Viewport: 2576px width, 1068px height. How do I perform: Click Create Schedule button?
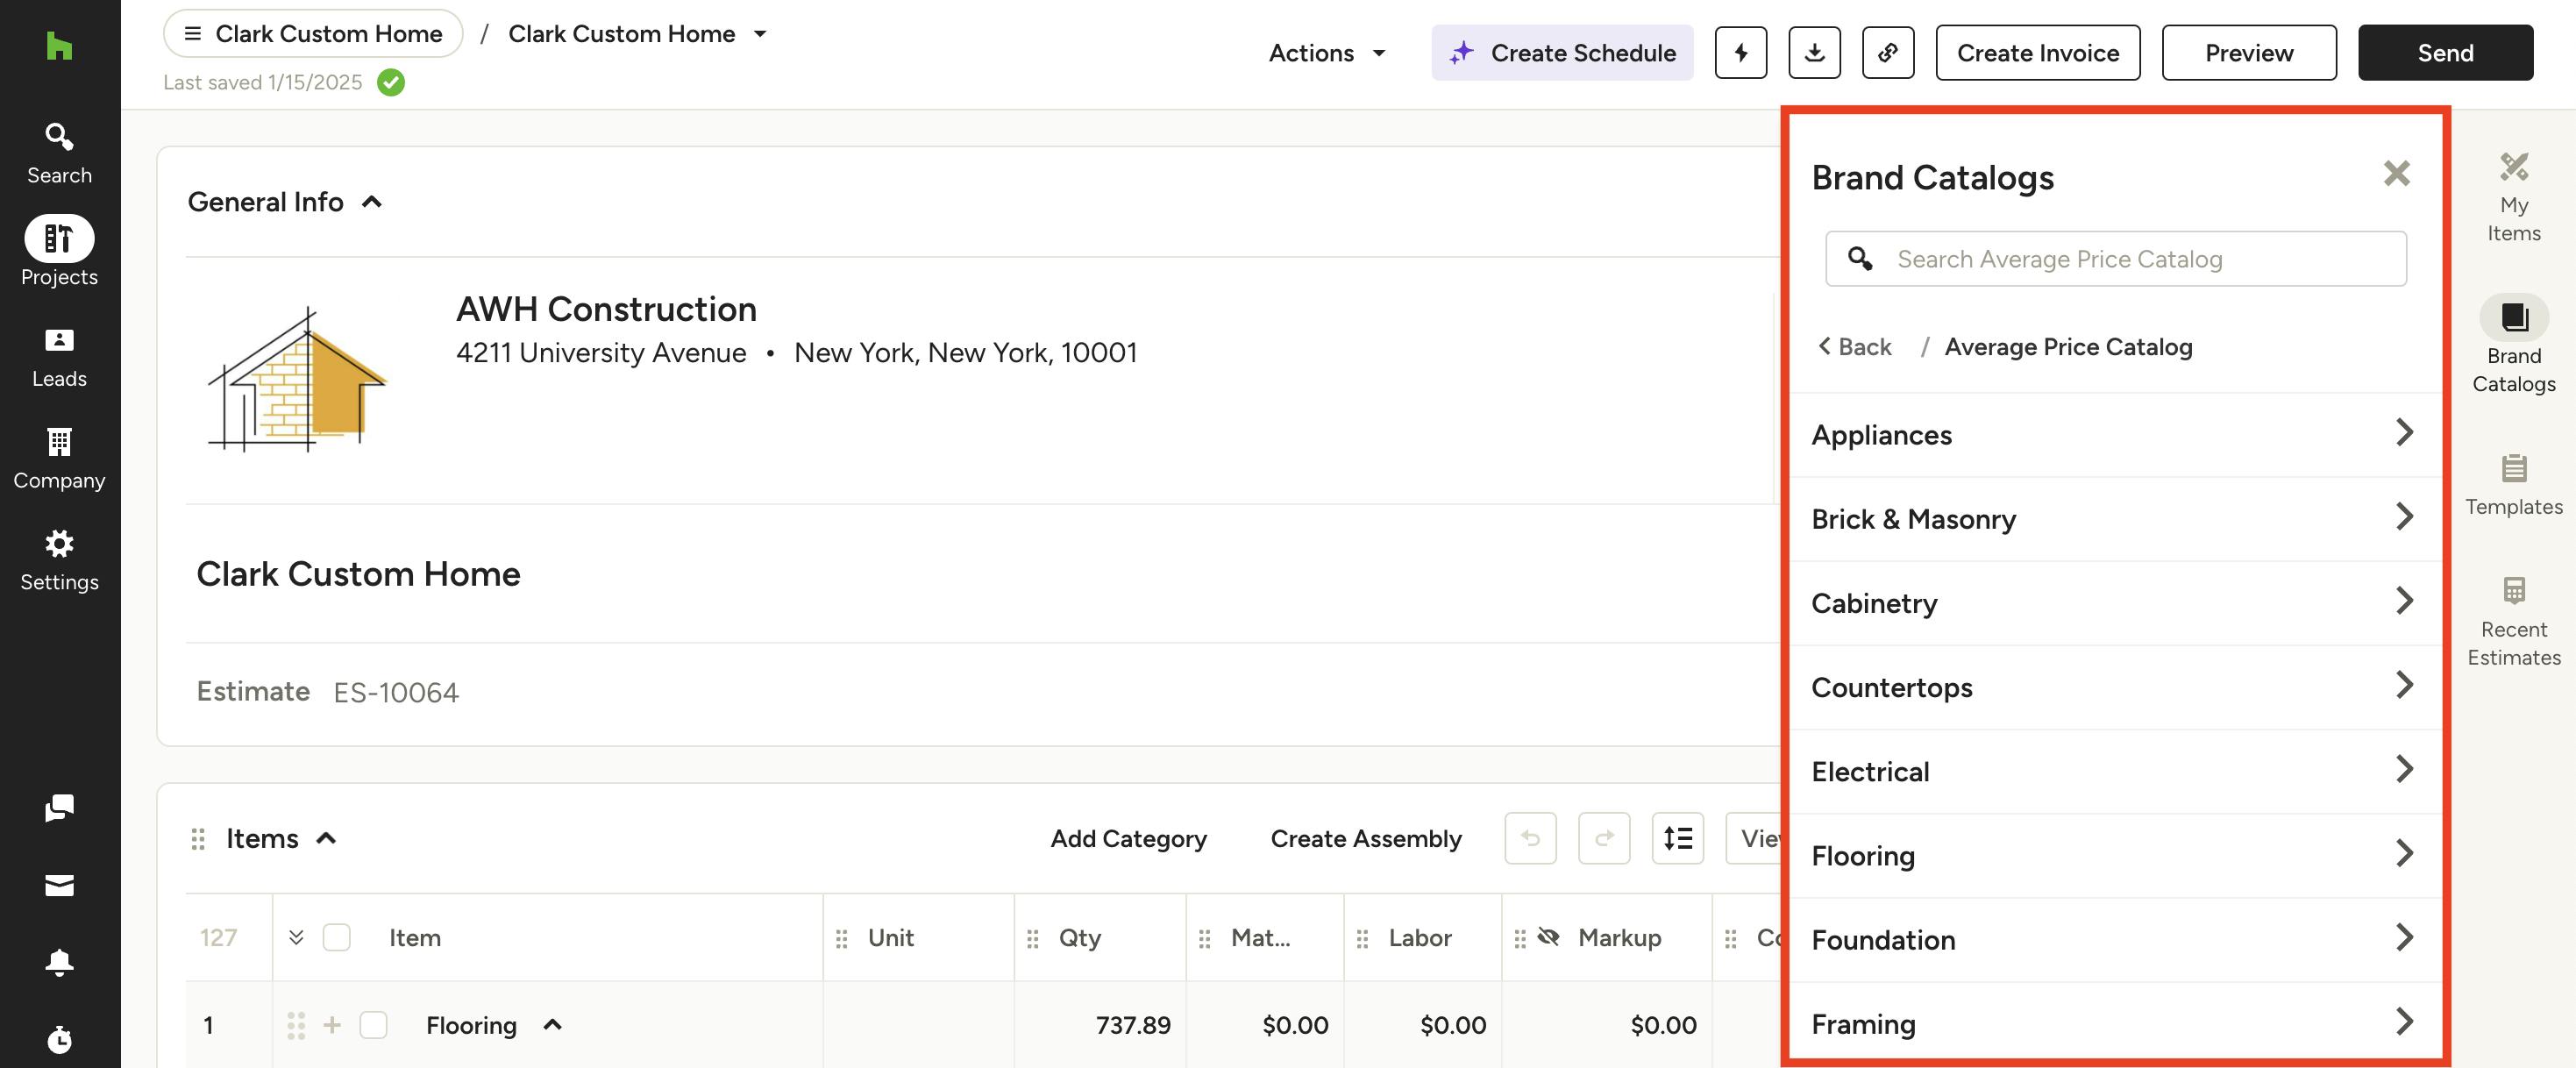1562,52
